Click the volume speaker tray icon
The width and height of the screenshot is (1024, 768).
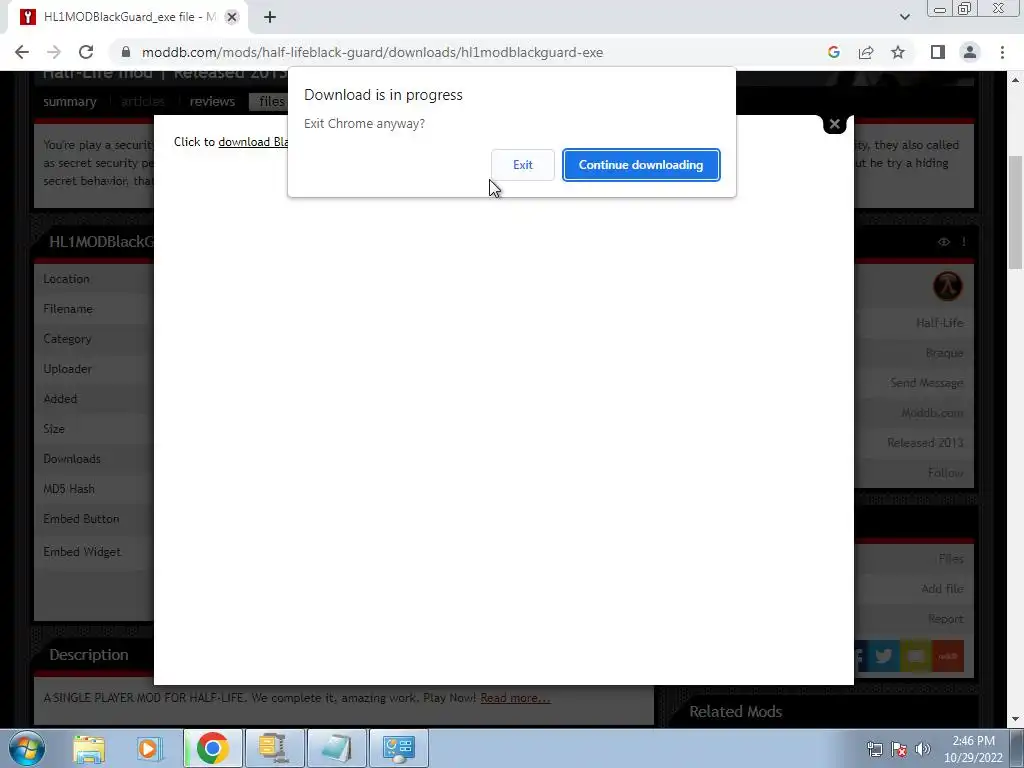[x=923, y=749]
